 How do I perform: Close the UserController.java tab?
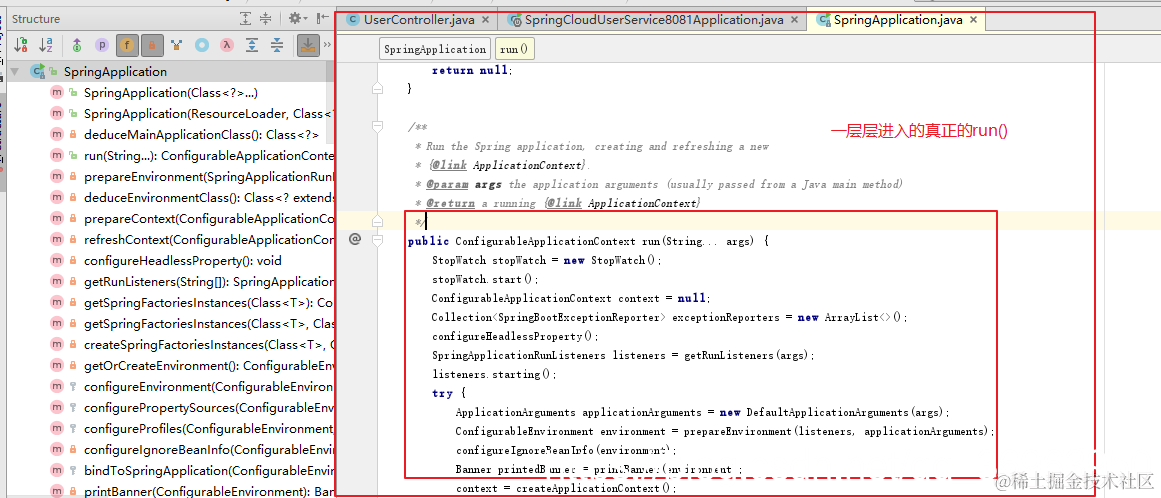[485, 21]
